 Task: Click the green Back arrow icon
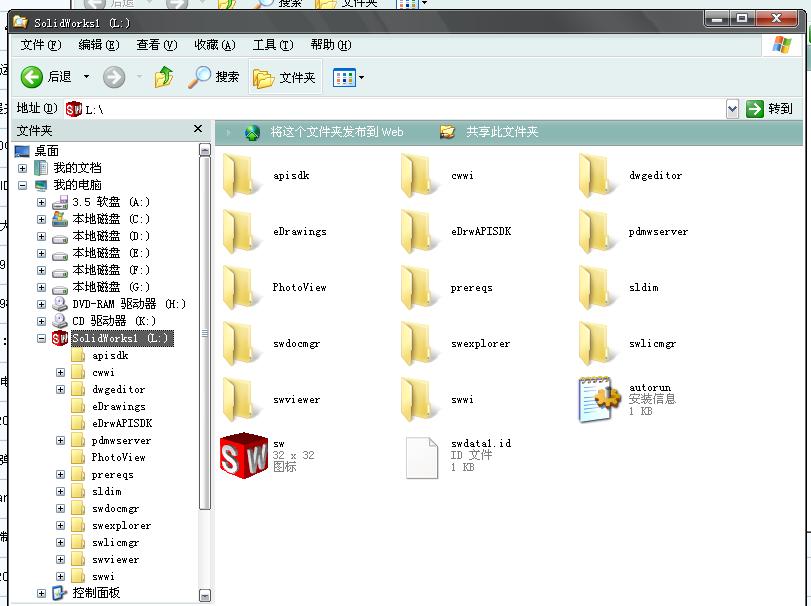tap(32, 78)
